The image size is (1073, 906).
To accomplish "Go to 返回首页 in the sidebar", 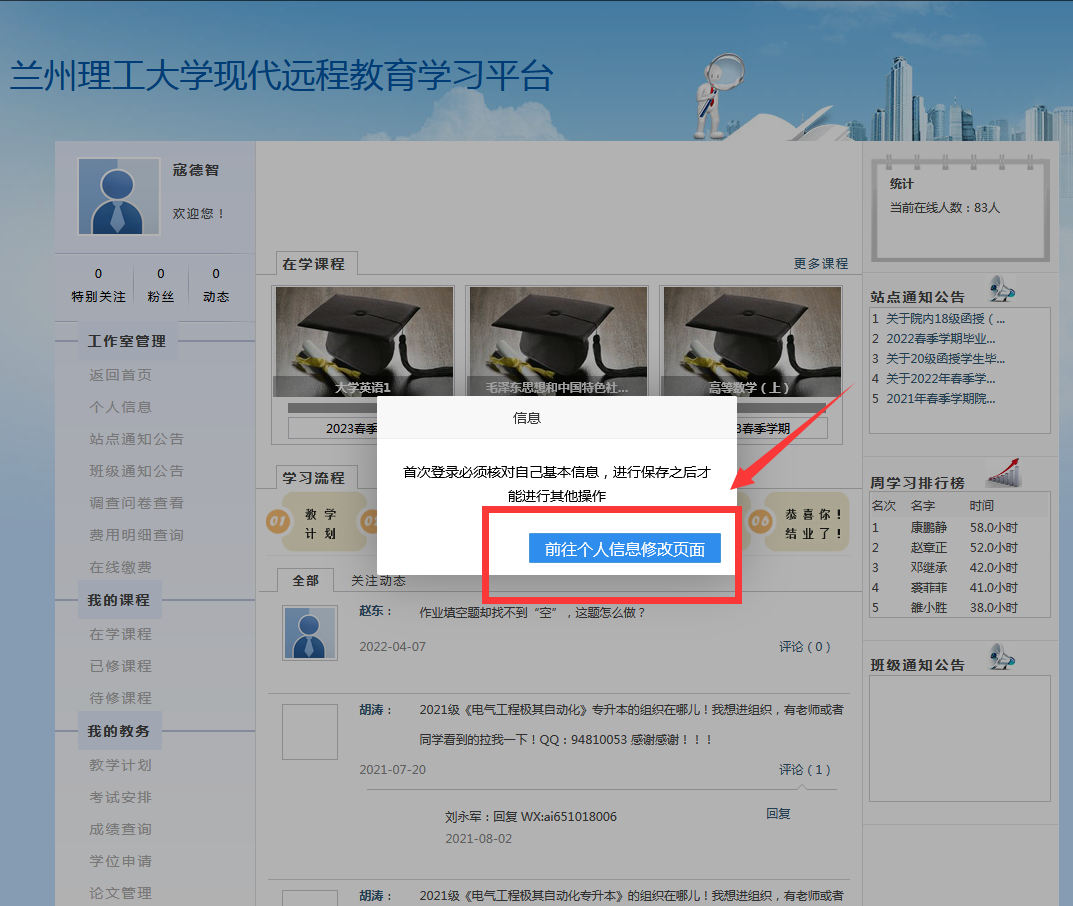I will (120, 375).
